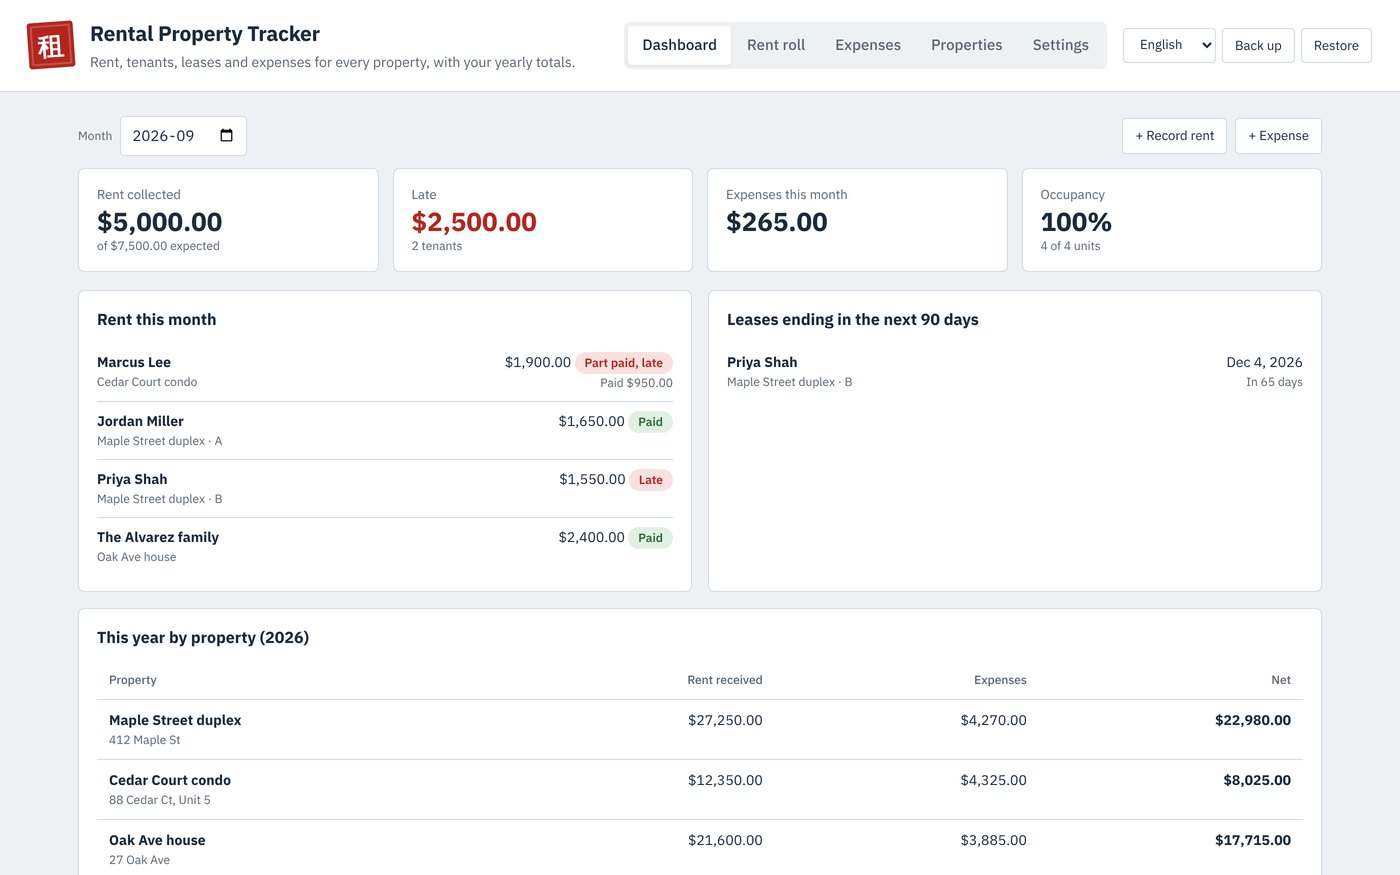
Task: Click the $21,600.00 rent received cell
Action: (x=725, y=840)
